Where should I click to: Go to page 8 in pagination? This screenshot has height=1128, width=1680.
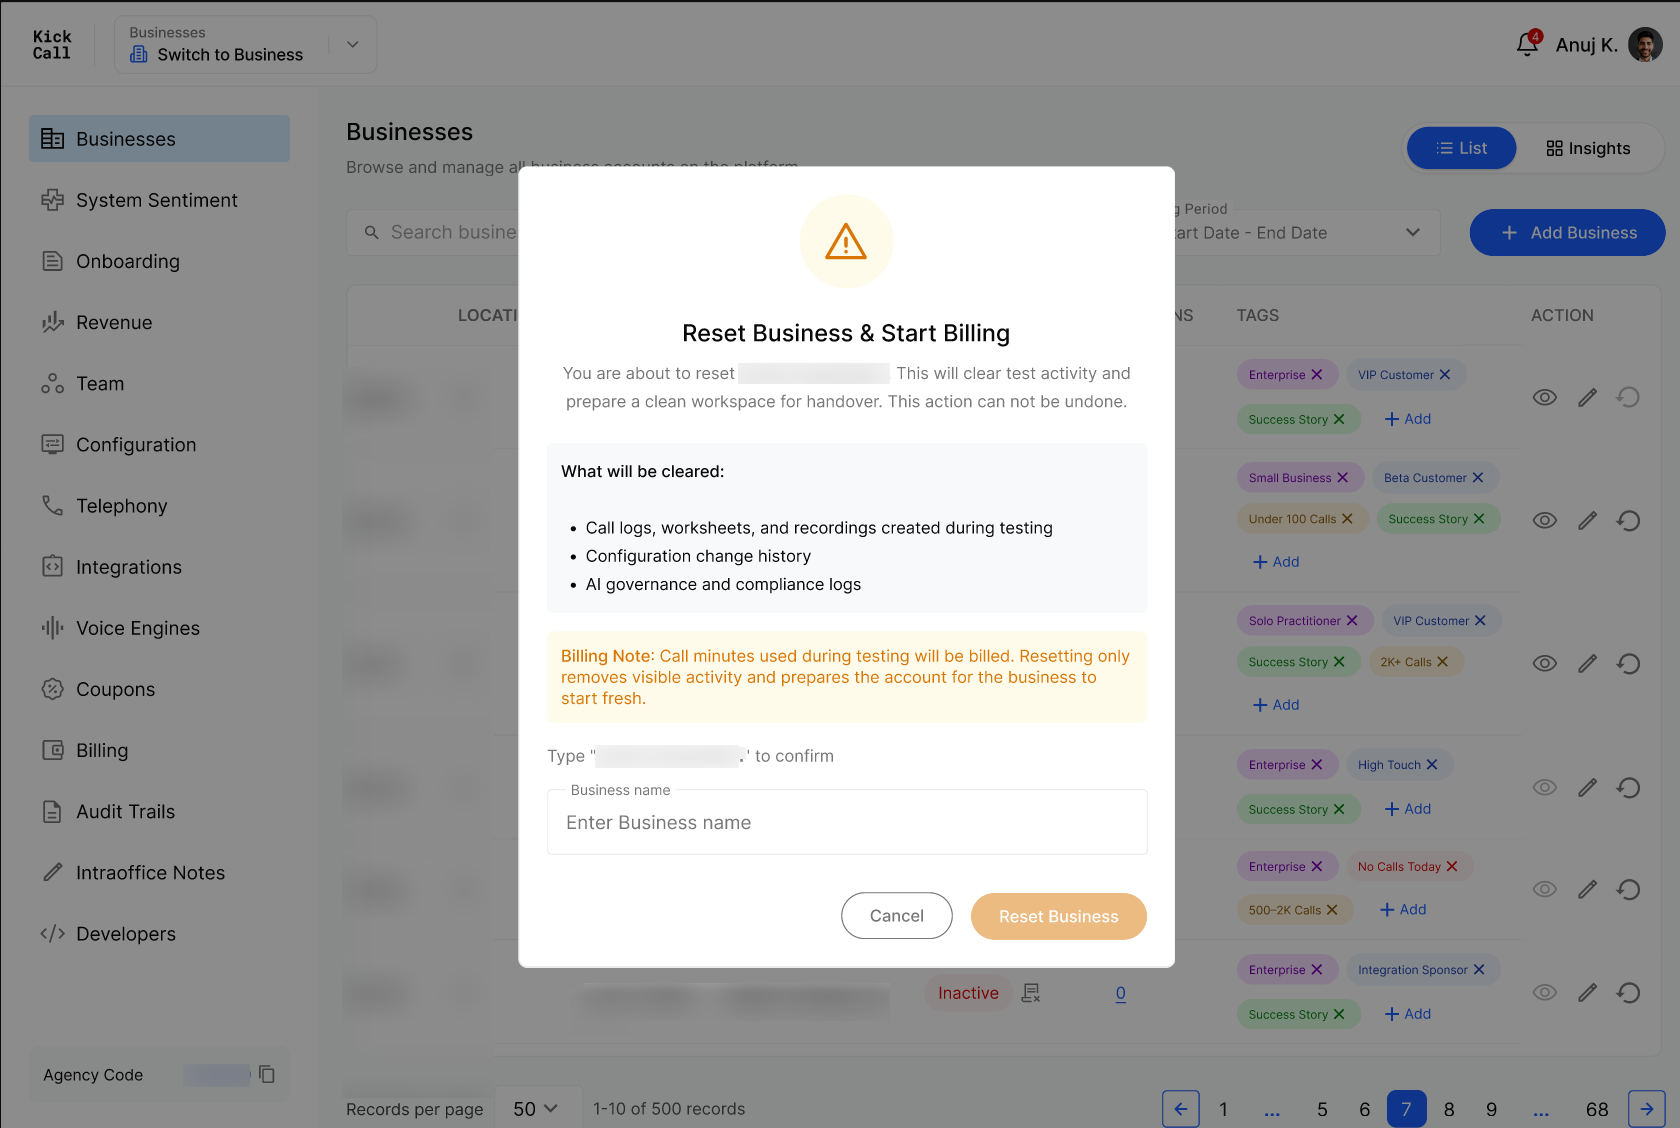[1449, 1109]
